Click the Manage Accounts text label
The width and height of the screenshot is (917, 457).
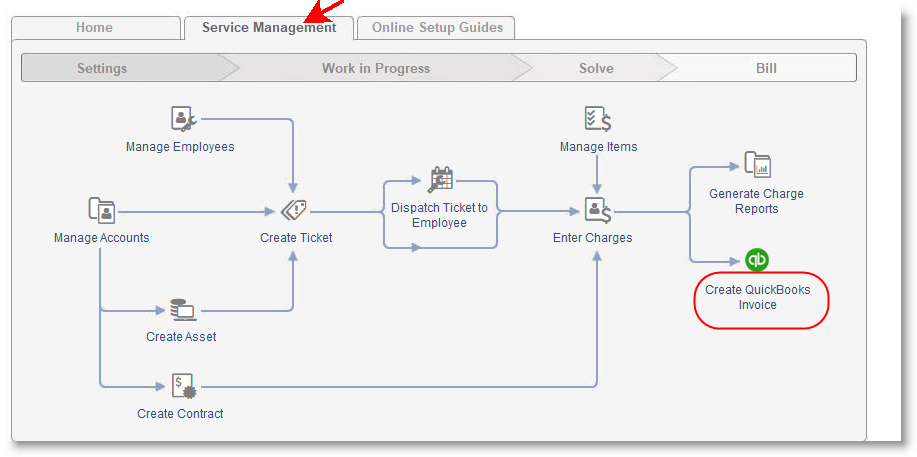pyautogui.click(x=101, y=238)
